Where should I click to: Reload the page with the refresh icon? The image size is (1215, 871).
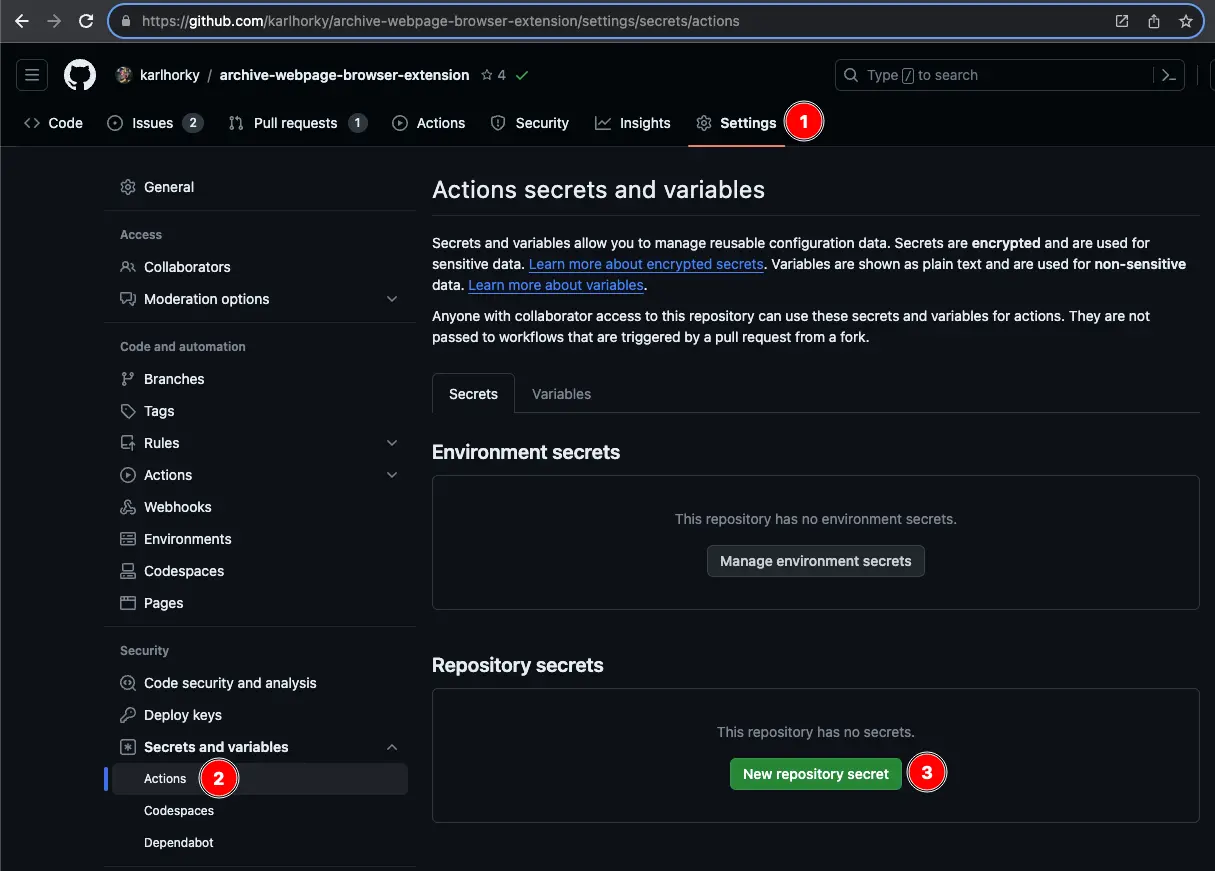(x=86, y=21)
